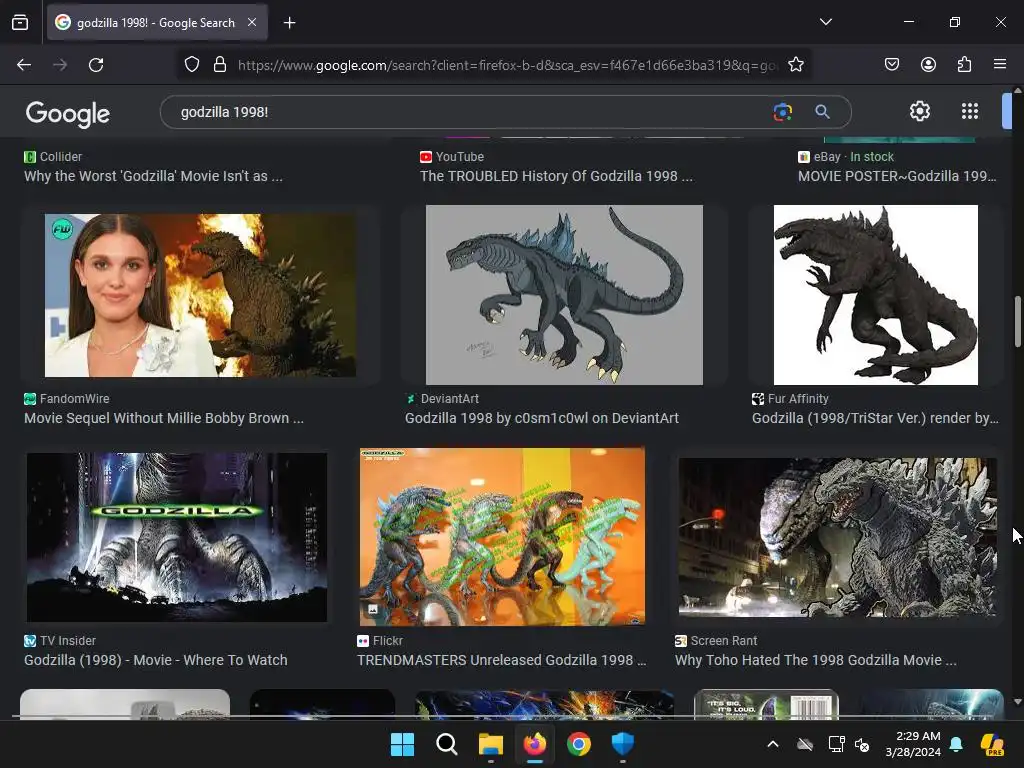Click the Google search magnifier button
1024x768 pixels.
822,112
